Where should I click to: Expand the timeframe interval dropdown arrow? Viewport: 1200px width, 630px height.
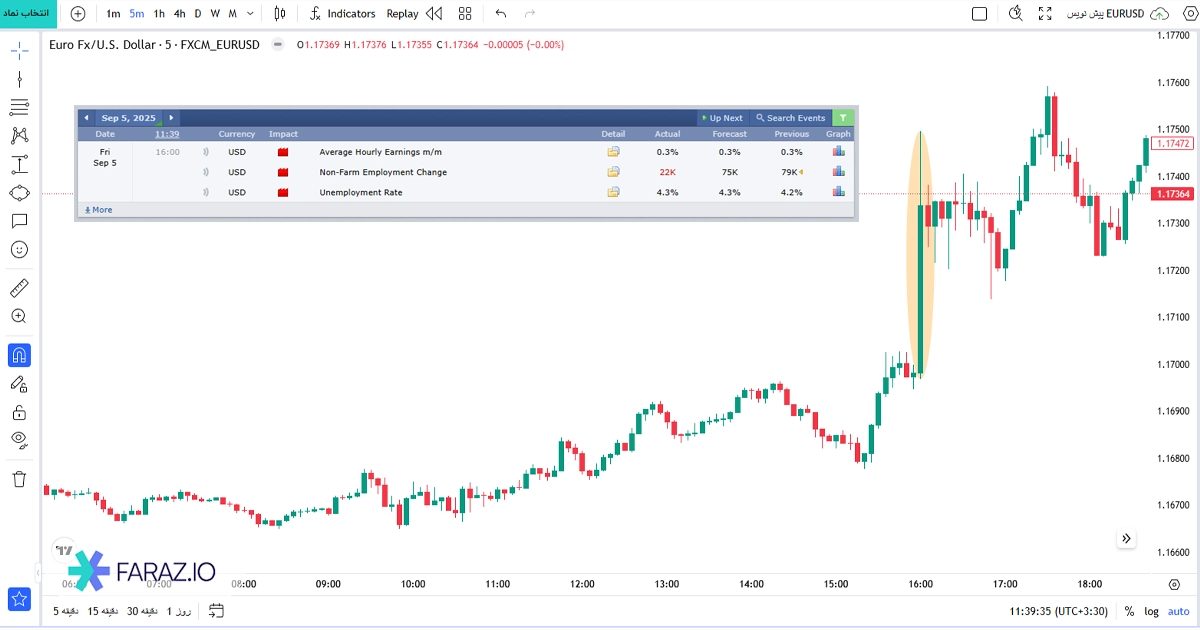[x=250, y=14]
